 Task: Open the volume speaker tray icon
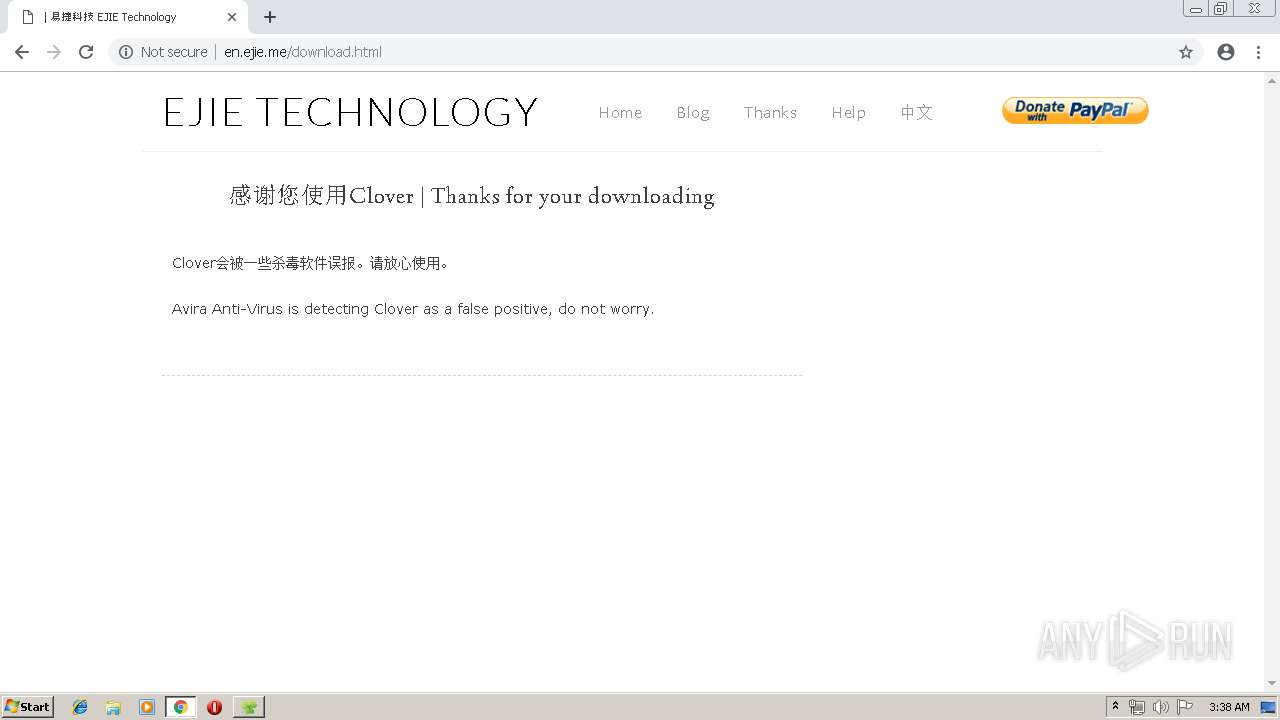(1160, 707)
